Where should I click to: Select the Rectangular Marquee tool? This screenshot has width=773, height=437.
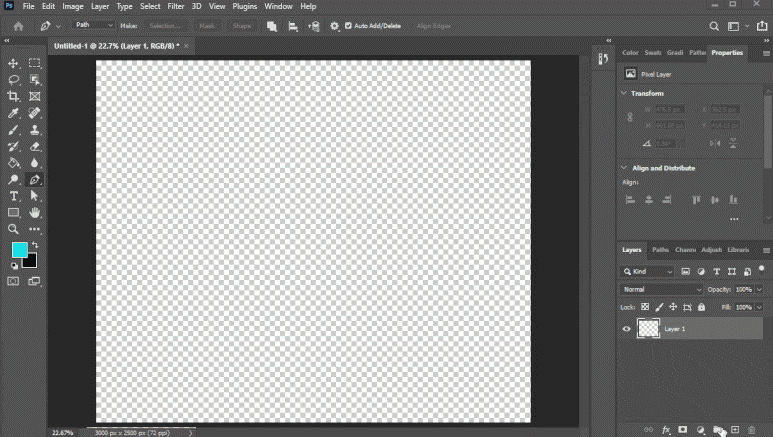35,63
